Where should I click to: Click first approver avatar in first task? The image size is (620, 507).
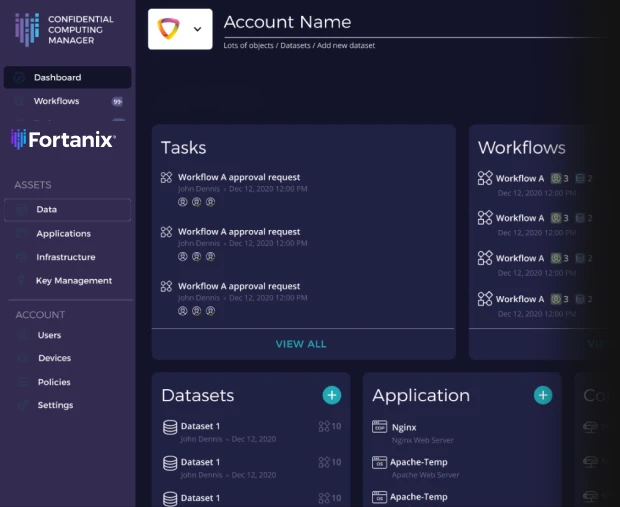182,202
